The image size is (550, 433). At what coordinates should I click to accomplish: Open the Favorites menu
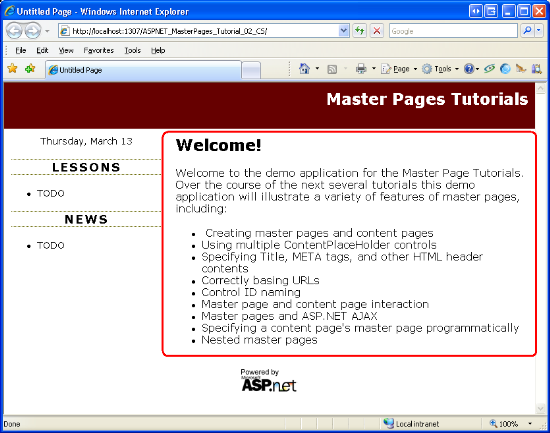click(99, 51)
